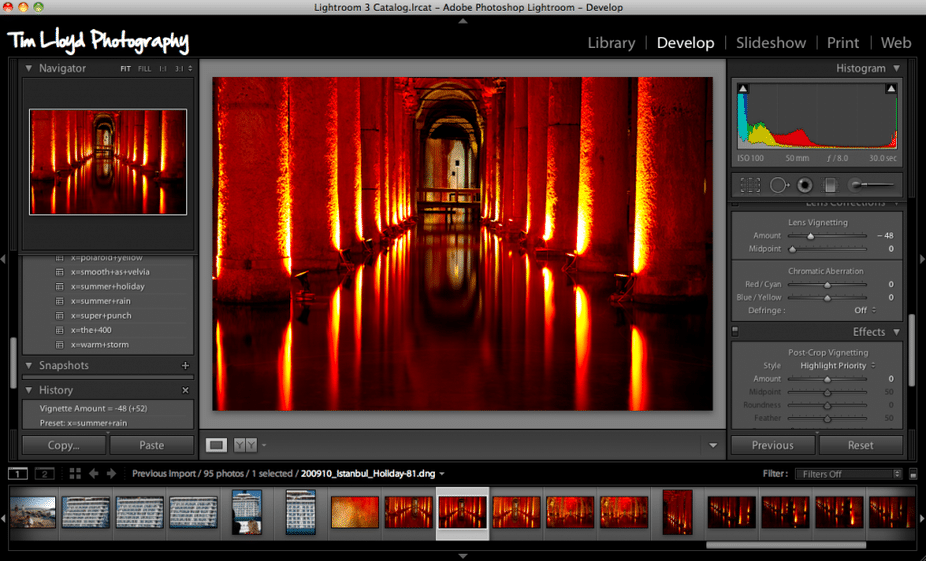Collapse the Navigator panel
Screen dimensions: 926x561
pyautogui.click(x=28, y=69)
